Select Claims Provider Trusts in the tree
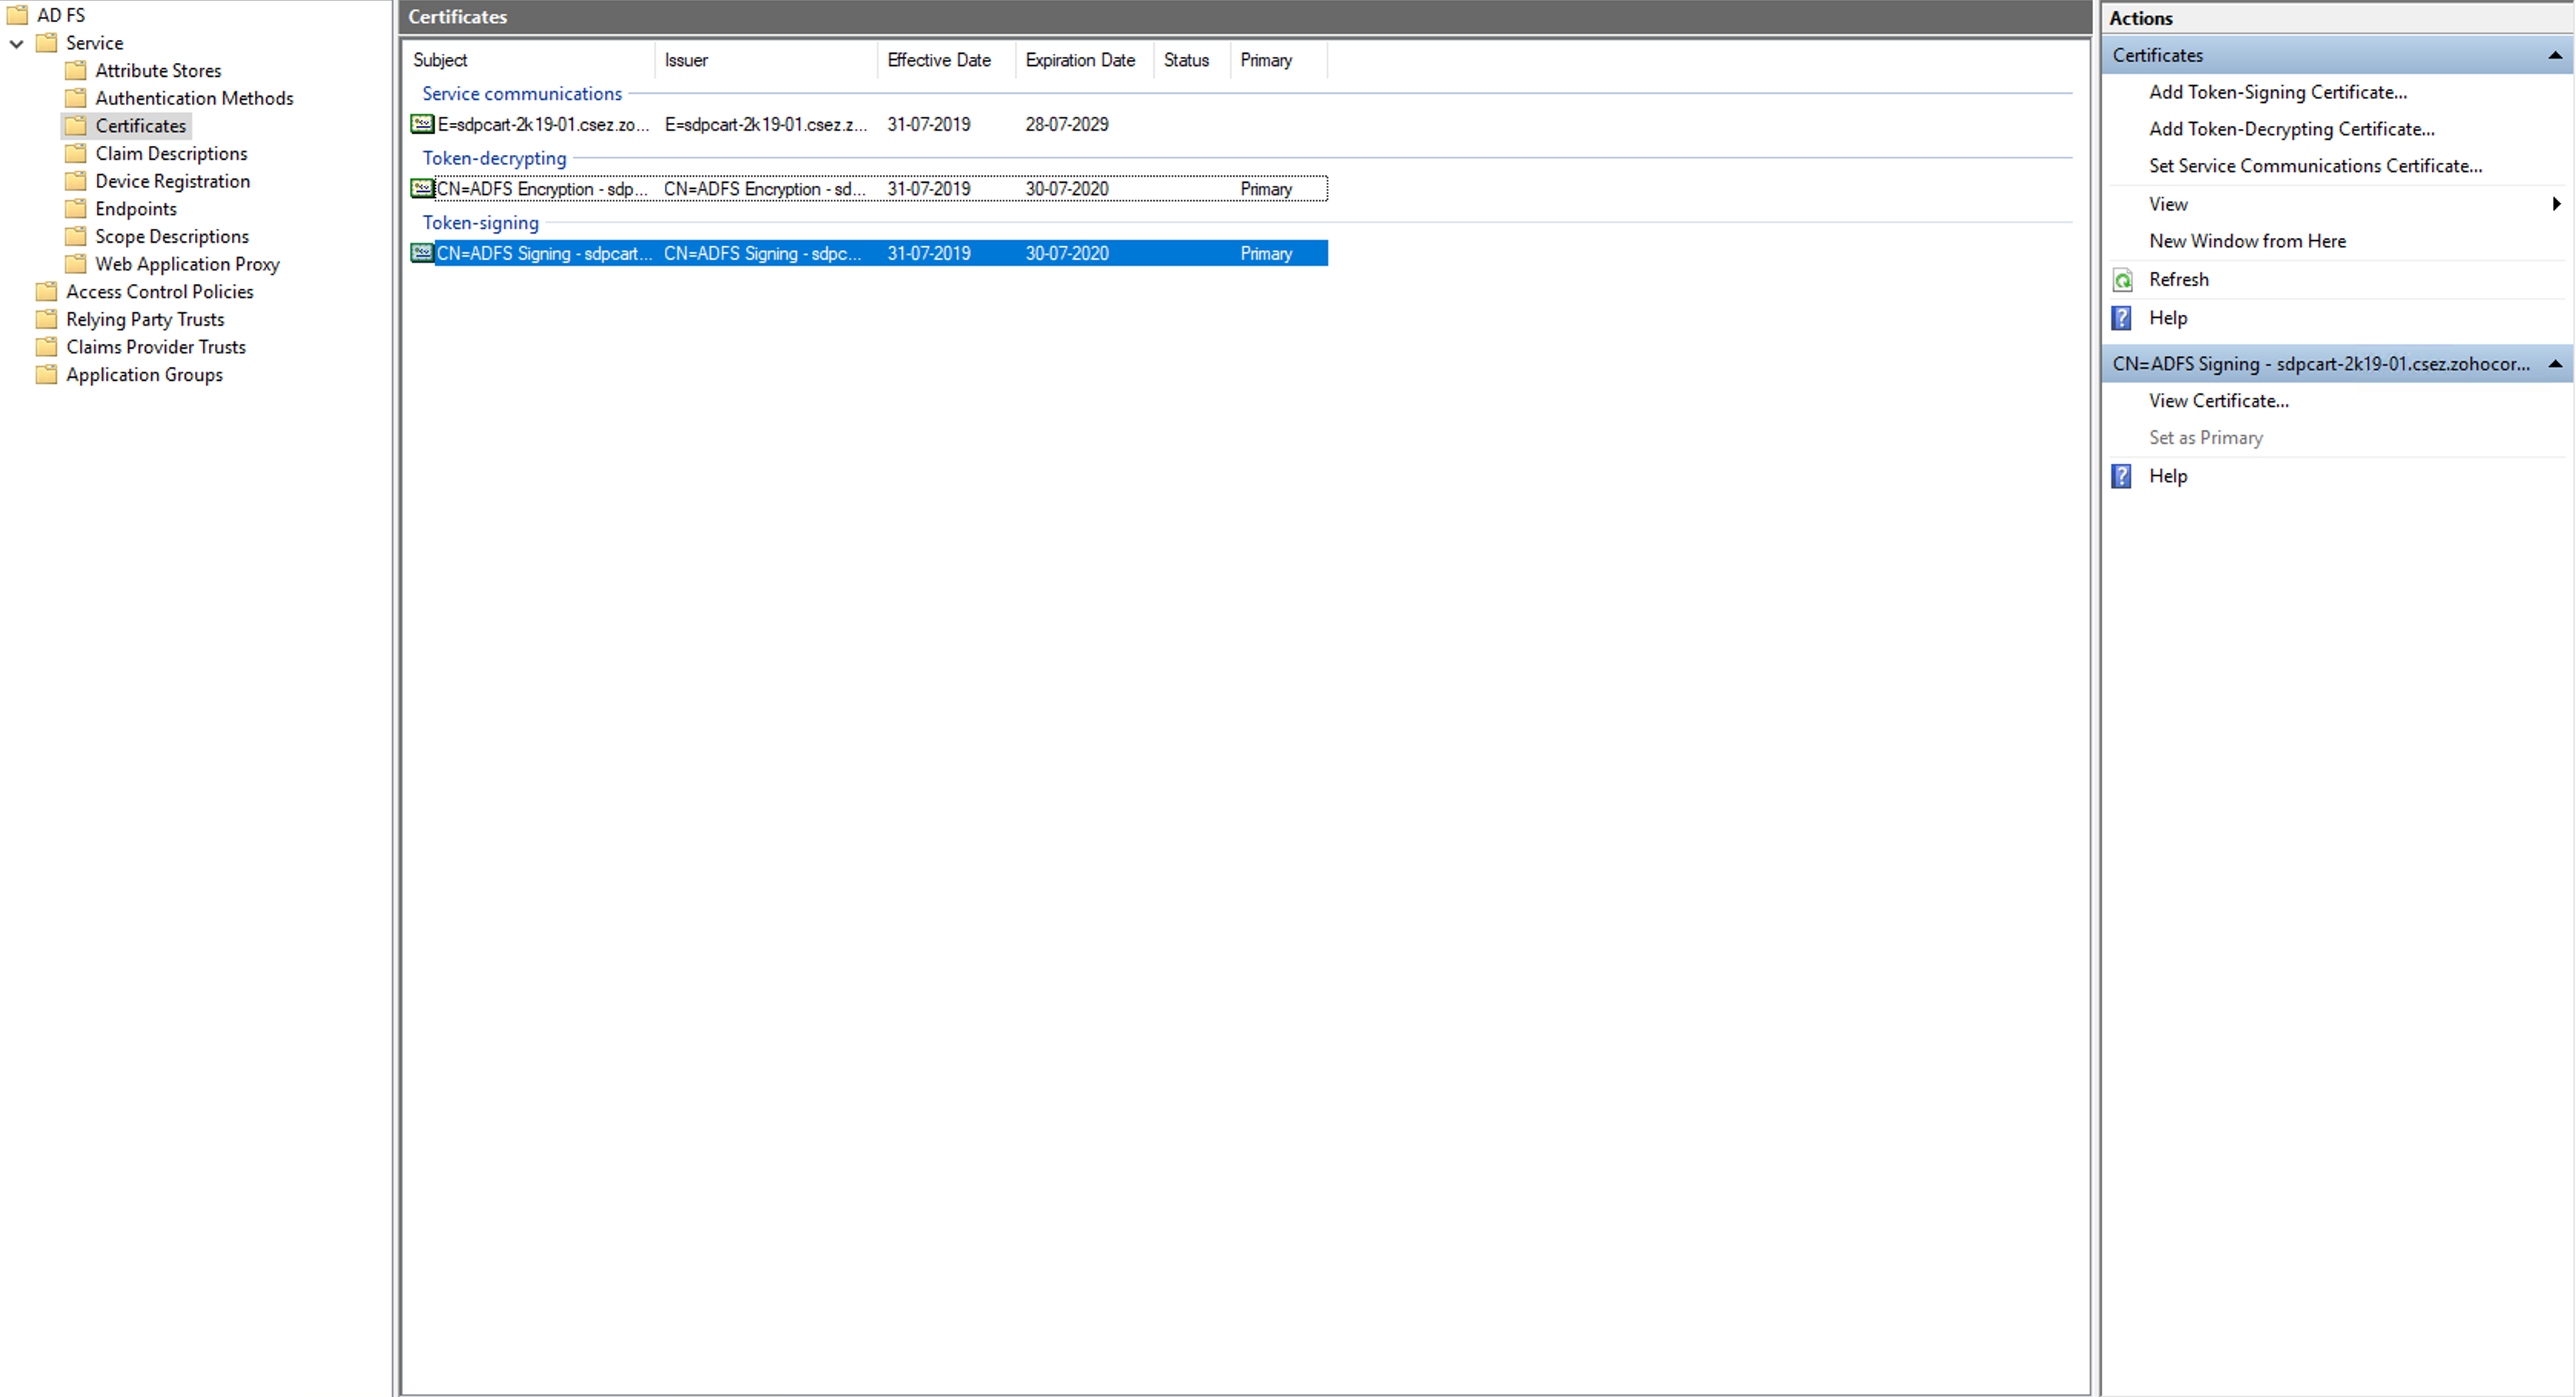Screen dimensions: 2576x1397 click(x=156, y=347)
